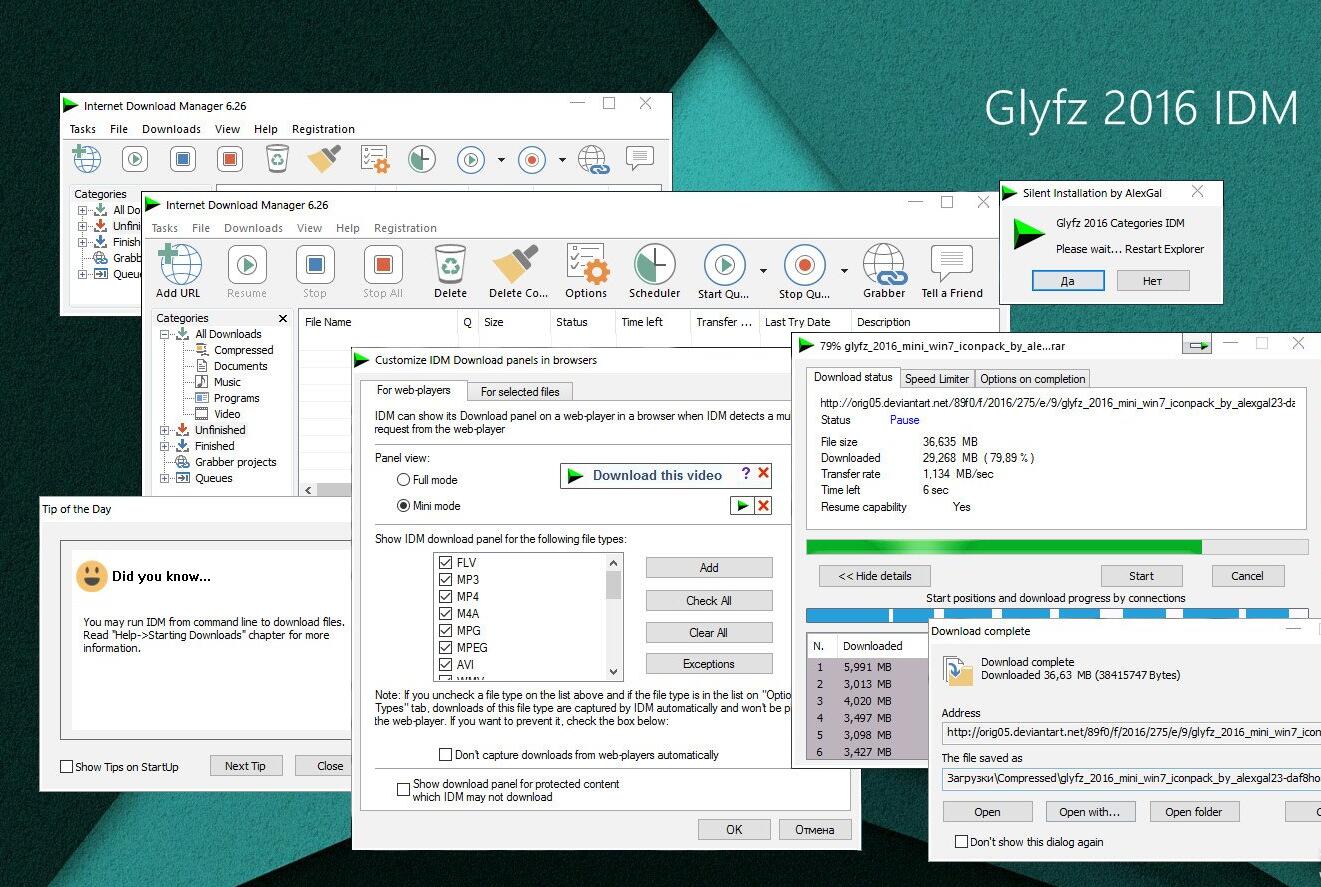Click Hide details button
Screen dimensions: 1321x887
[x=874, y=576]
